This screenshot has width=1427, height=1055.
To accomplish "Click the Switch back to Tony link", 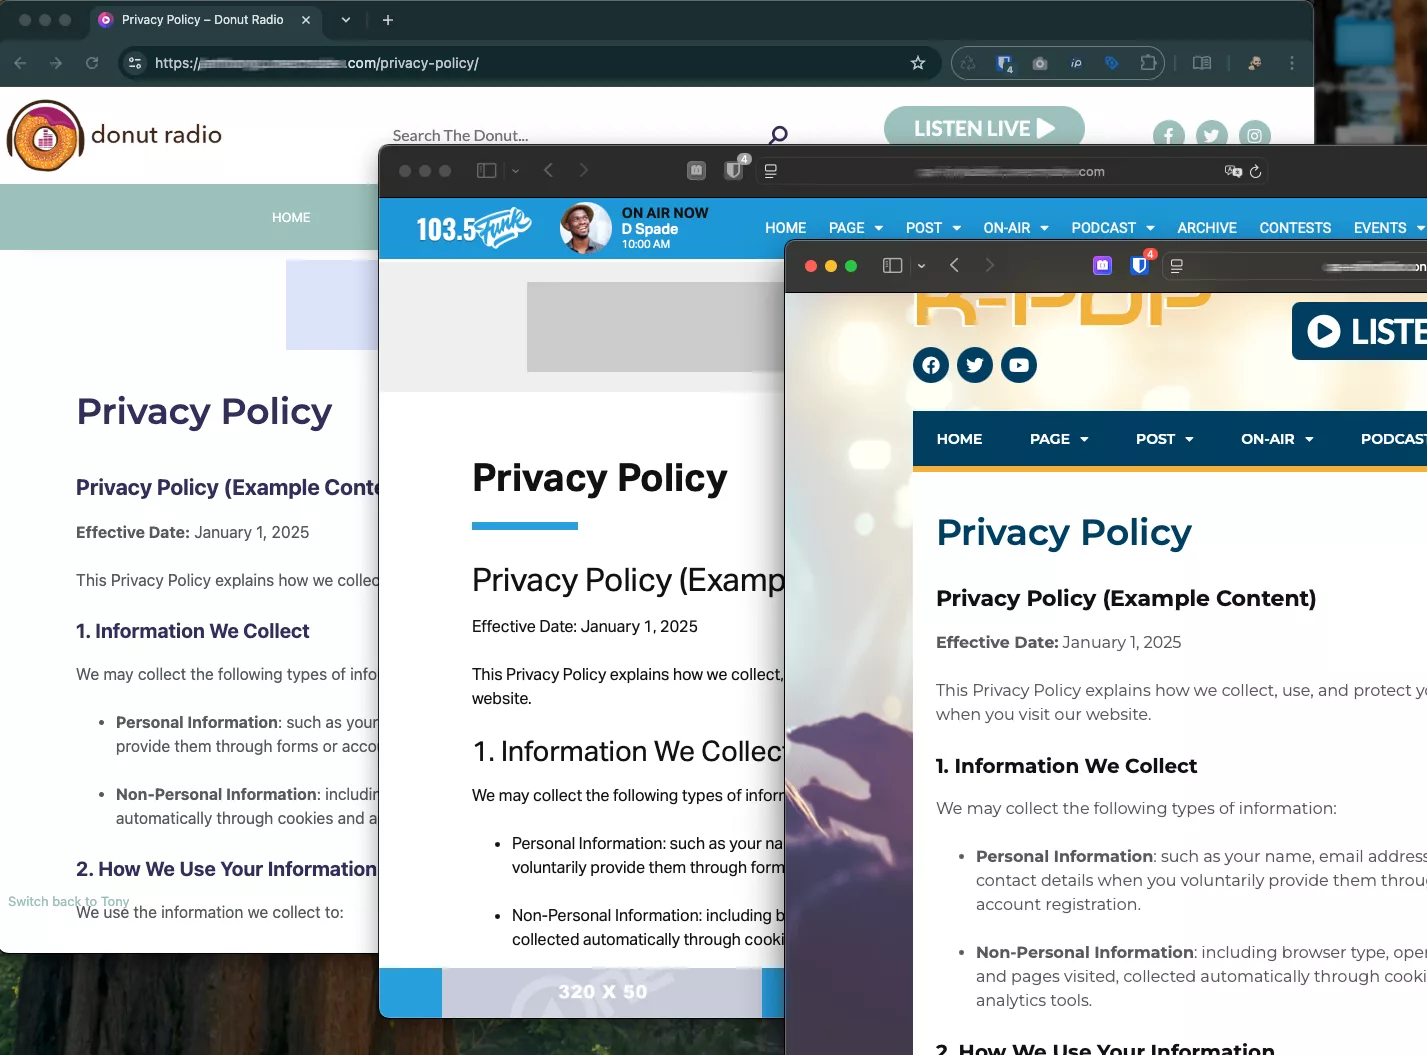I will click(x=68, y=901).
